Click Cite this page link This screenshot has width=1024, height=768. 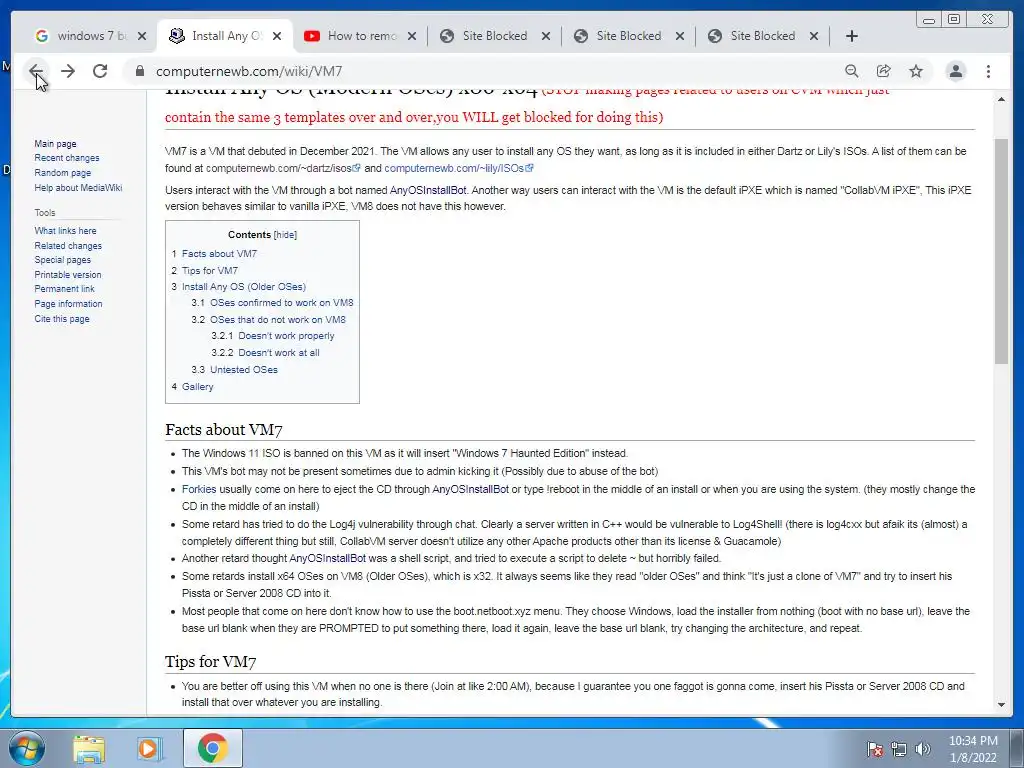[62, 319]
